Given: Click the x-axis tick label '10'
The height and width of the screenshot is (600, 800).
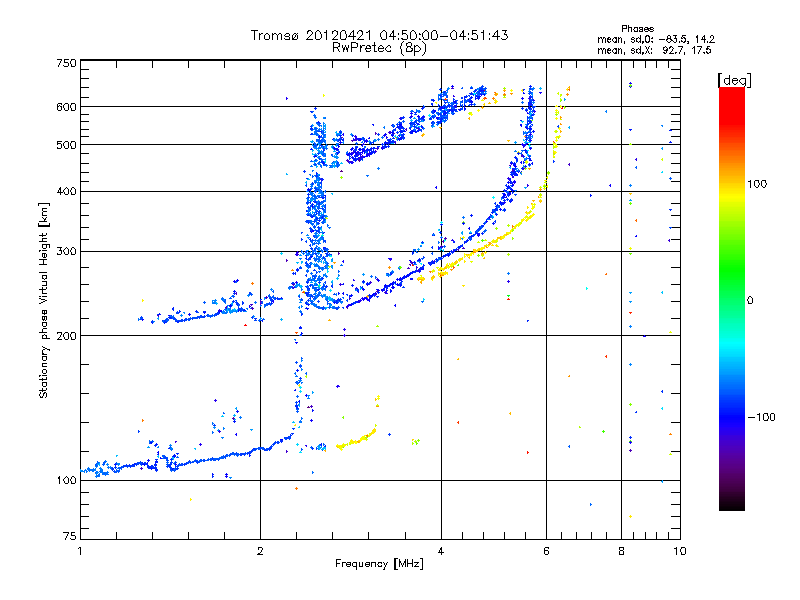Looking at the screenshot, I should point(680,551).
